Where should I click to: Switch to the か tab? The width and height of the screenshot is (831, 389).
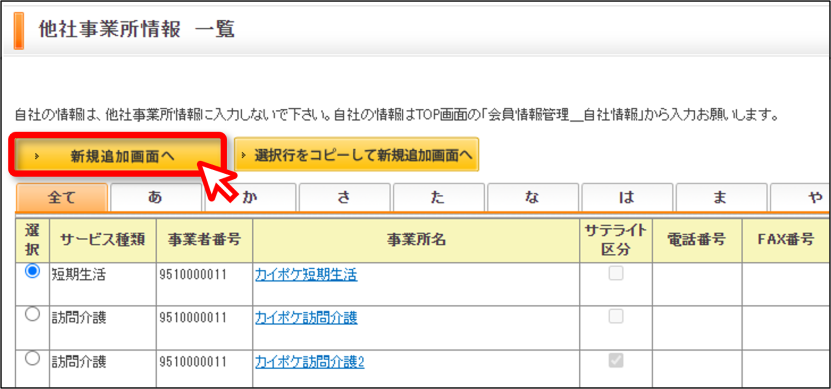(250, 197)
